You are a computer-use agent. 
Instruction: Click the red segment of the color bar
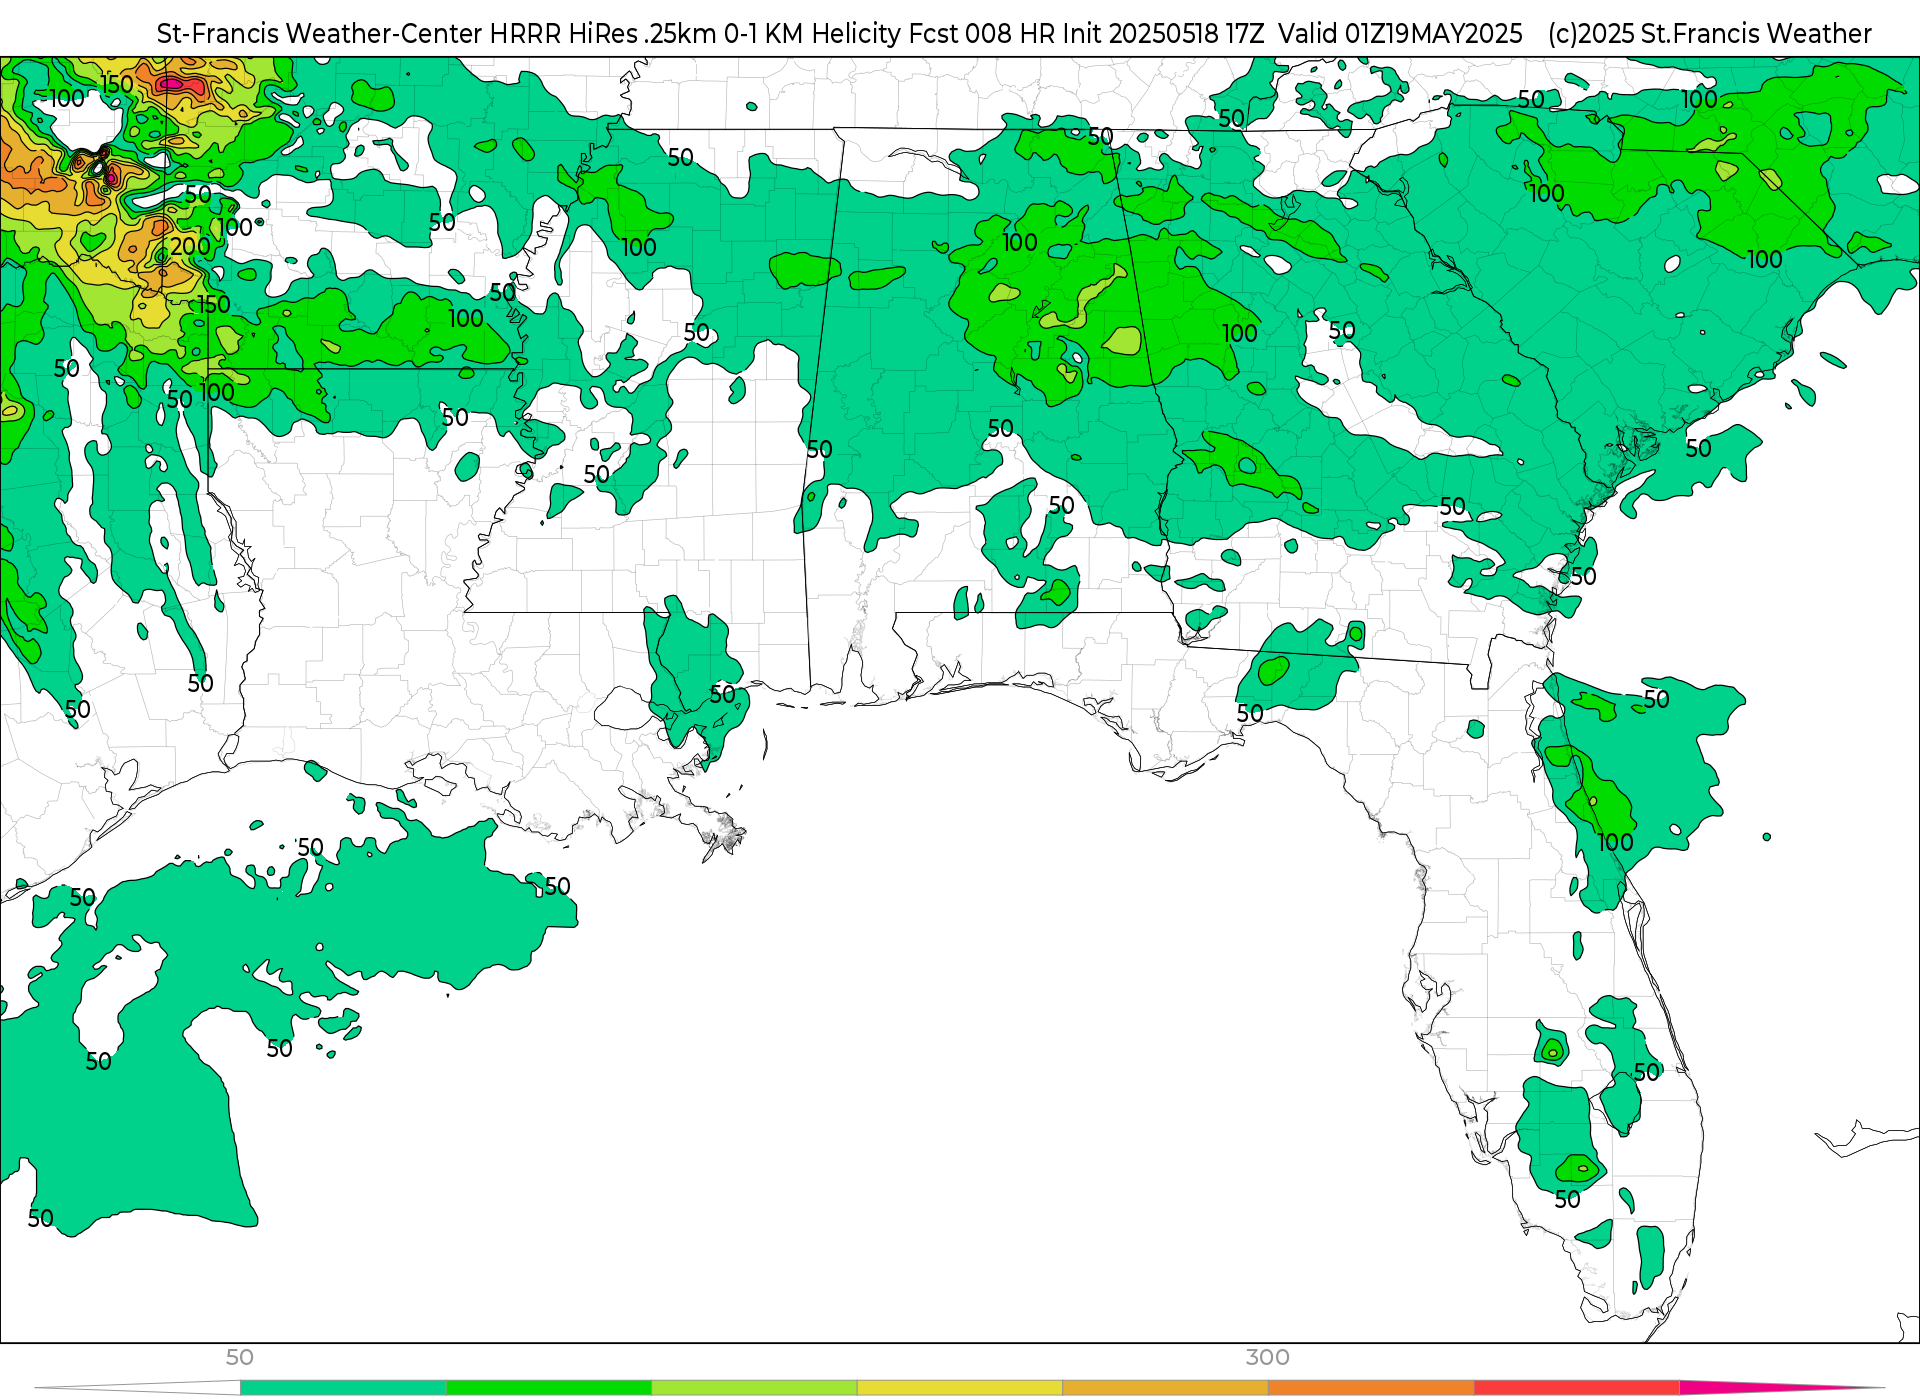[x=1576, y=1388]
